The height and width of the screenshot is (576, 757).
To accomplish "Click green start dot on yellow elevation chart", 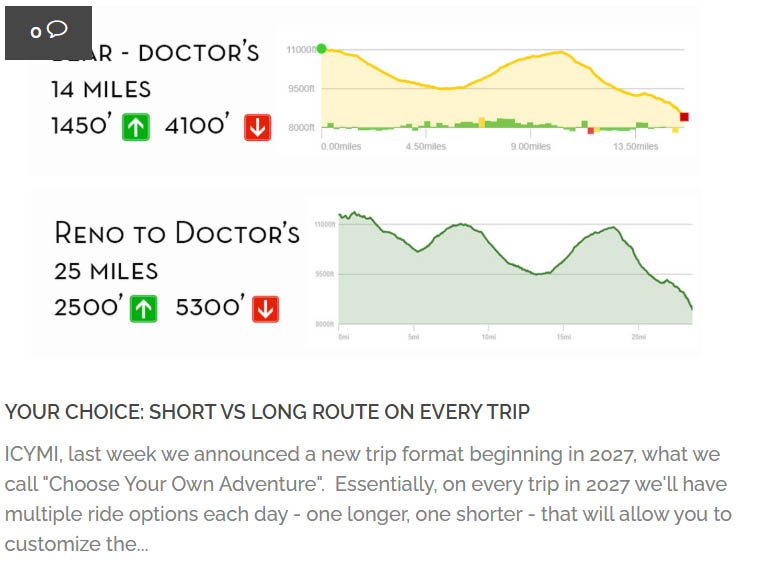I will (x=322, y=48).
